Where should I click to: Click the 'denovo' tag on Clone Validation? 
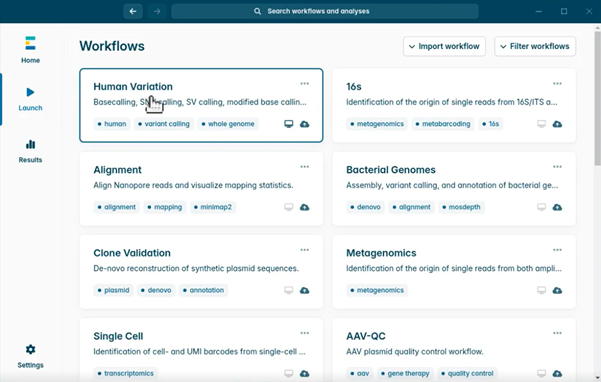[x=156, y=290]
